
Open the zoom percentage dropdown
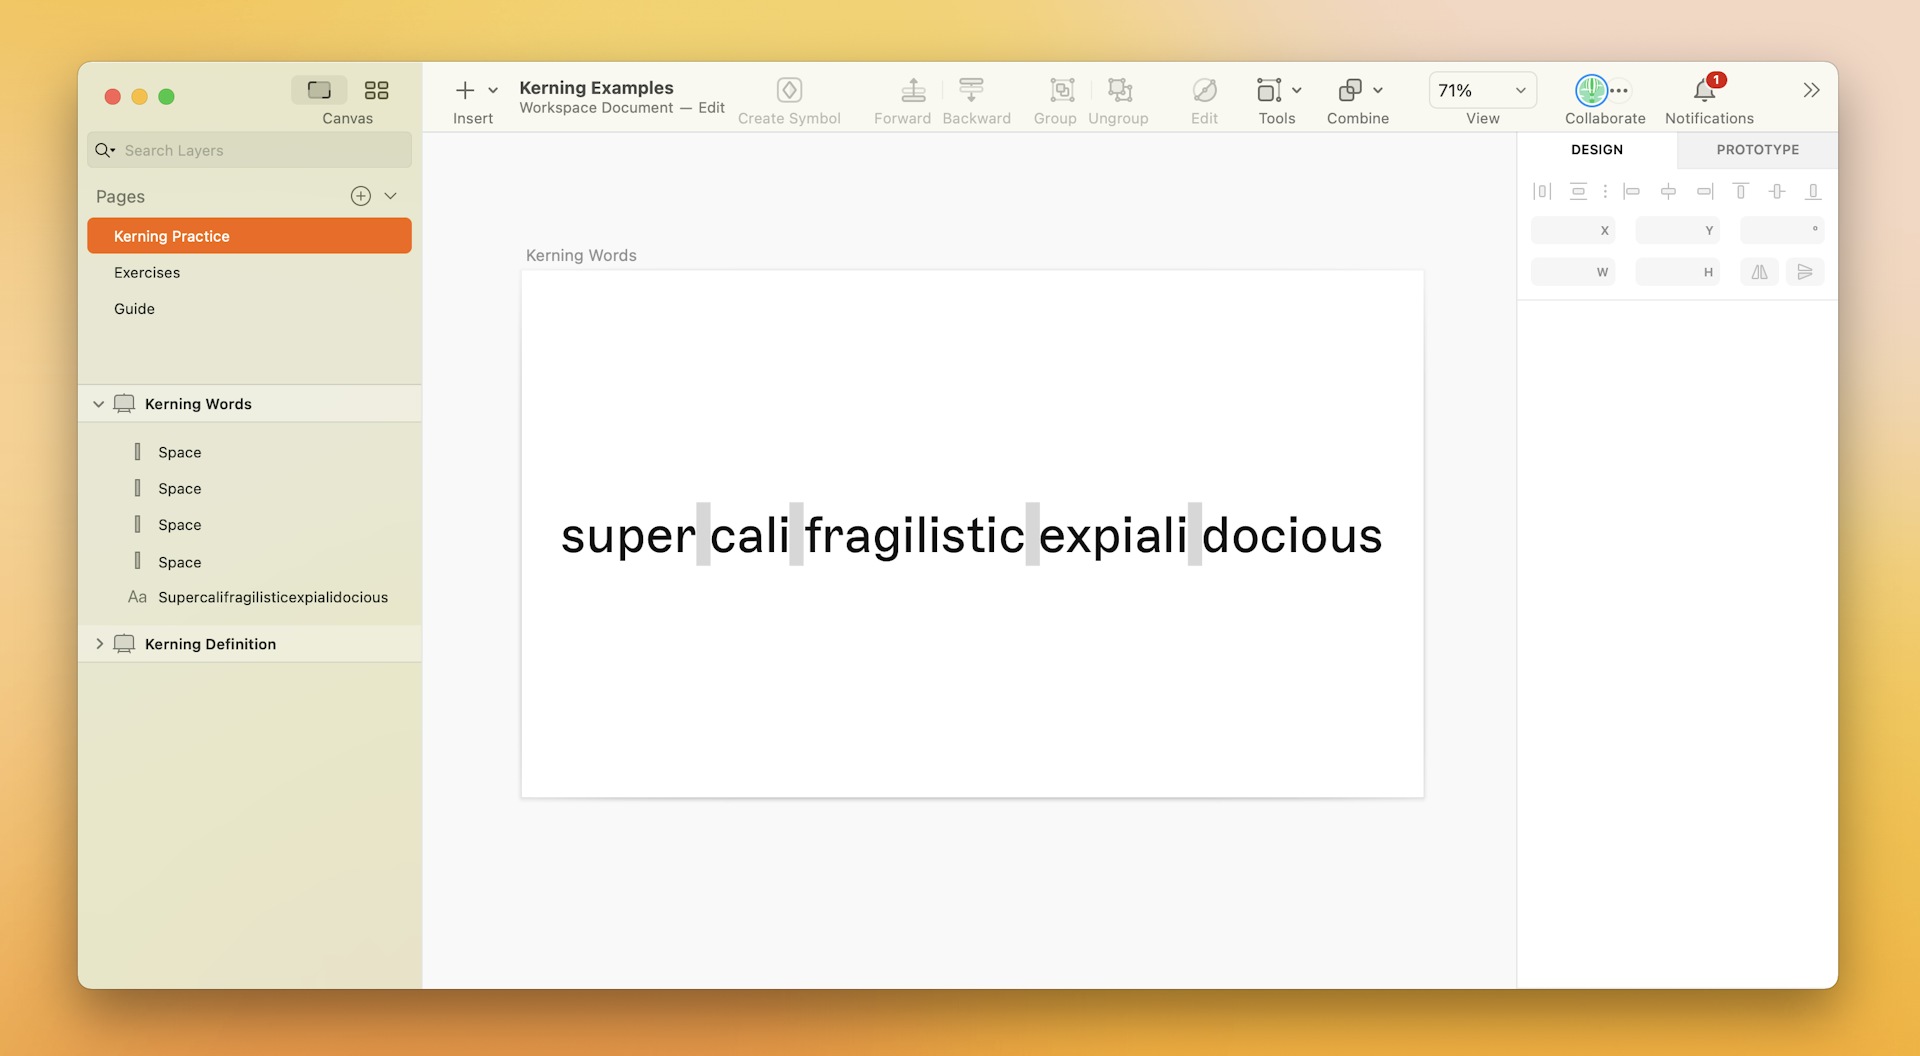(1481, 90)
